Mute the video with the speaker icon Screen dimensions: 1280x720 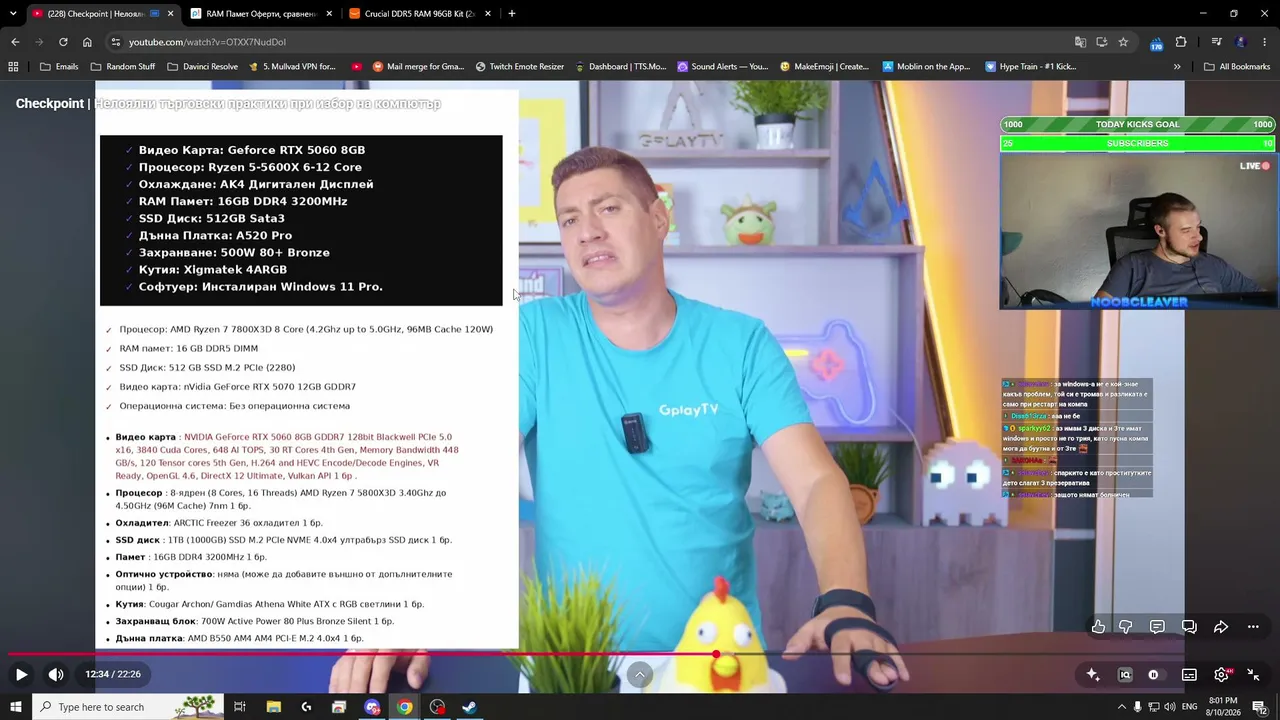(56, 675)
